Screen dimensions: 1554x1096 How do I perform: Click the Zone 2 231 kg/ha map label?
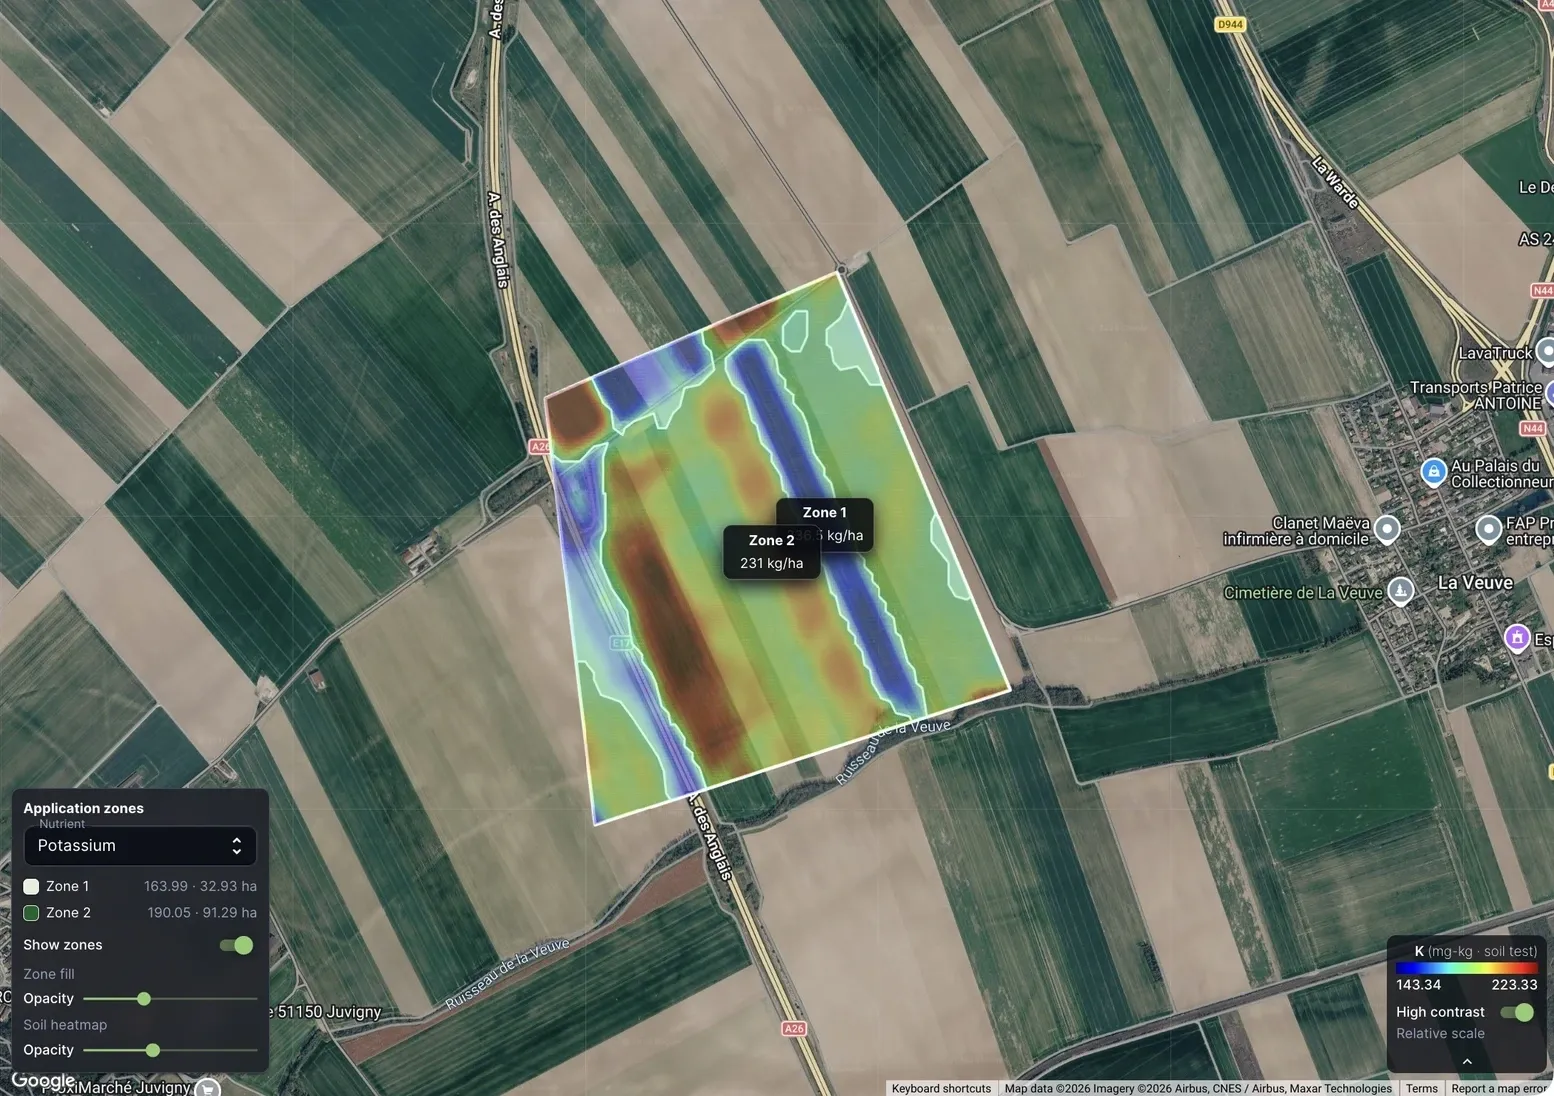pyautogui.click(x=772, y=552)
